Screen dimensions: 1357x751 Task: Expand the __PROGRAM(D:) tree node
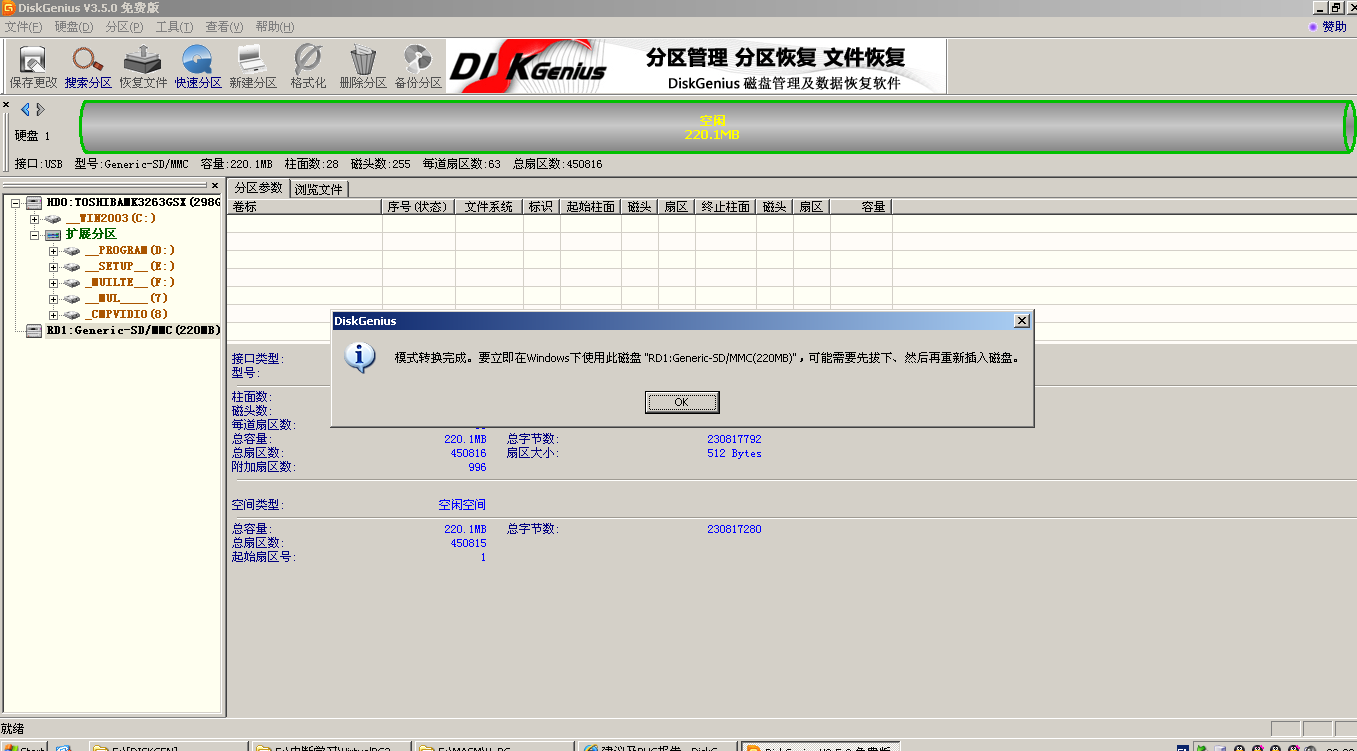[x=54, y=250]
